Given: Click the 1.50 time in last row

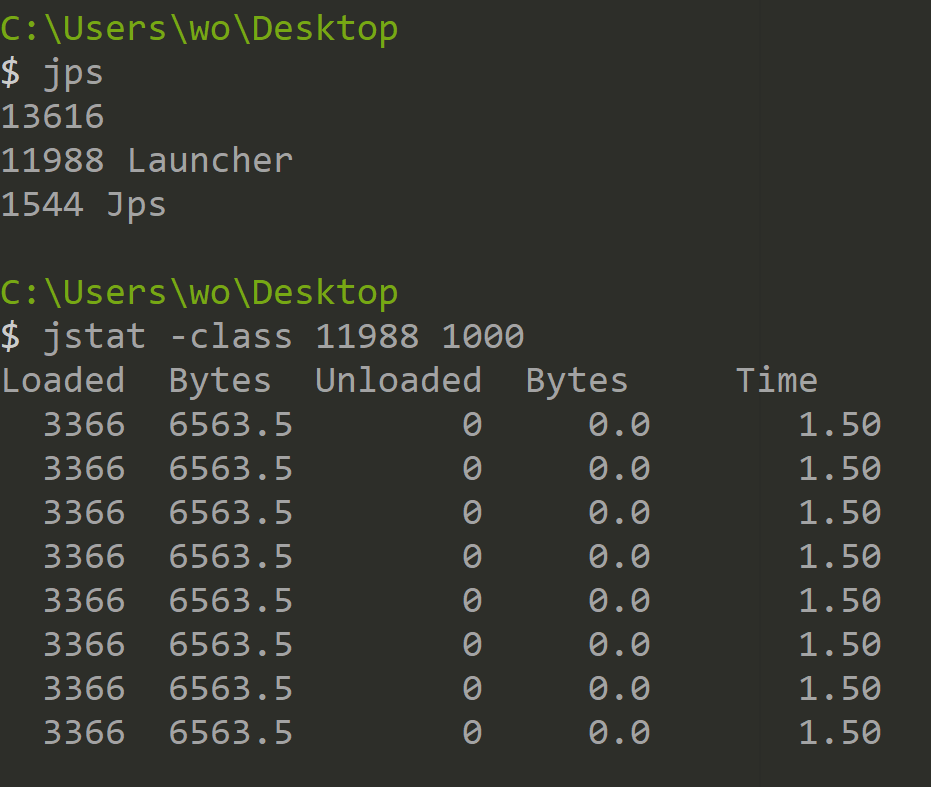Looking at the screenshot, I should [839, 733].
